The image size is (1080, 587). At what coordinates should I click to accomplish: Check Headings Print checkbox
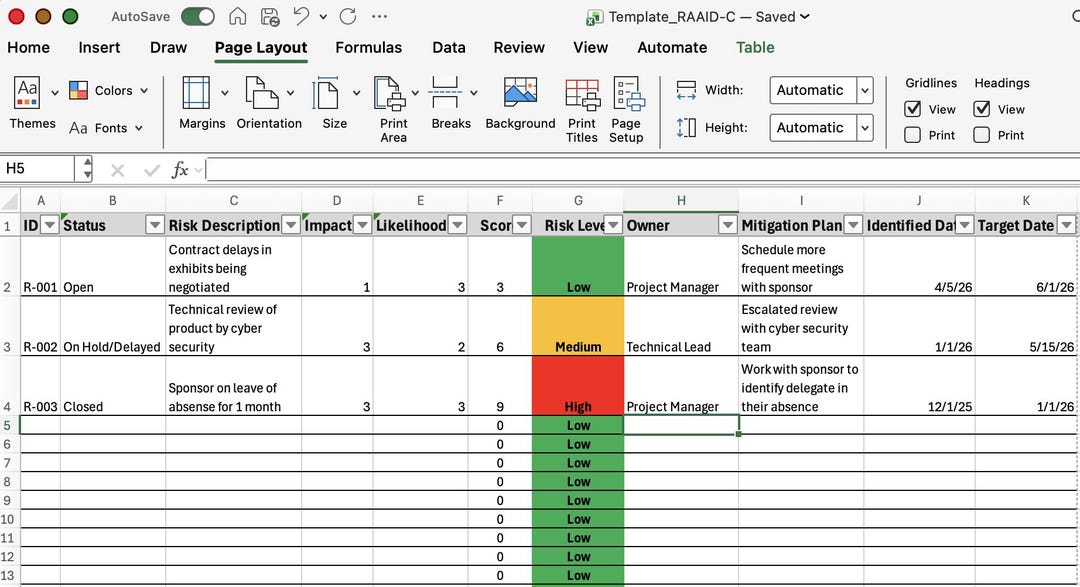(982, 135)
